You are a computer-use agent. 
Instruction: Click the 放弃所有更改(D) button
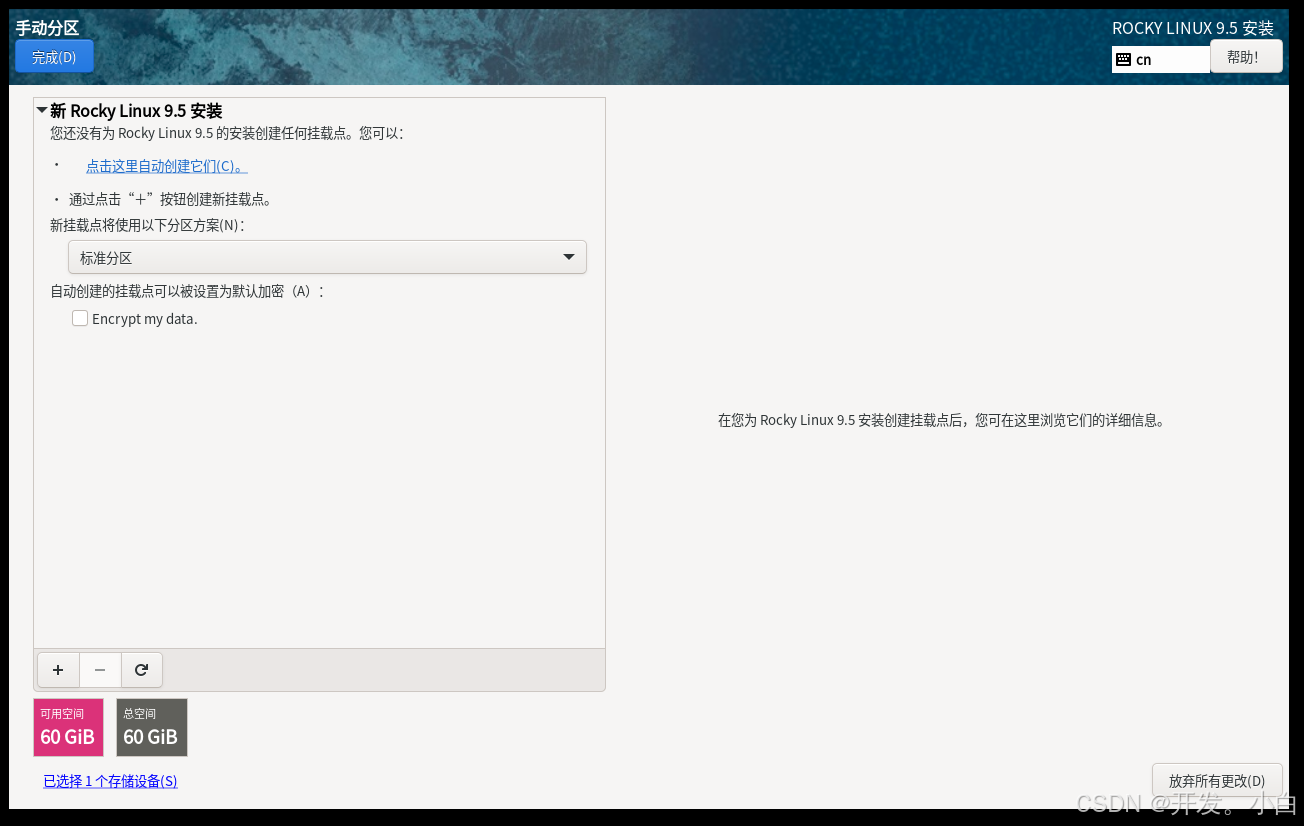pos(1217,781)
